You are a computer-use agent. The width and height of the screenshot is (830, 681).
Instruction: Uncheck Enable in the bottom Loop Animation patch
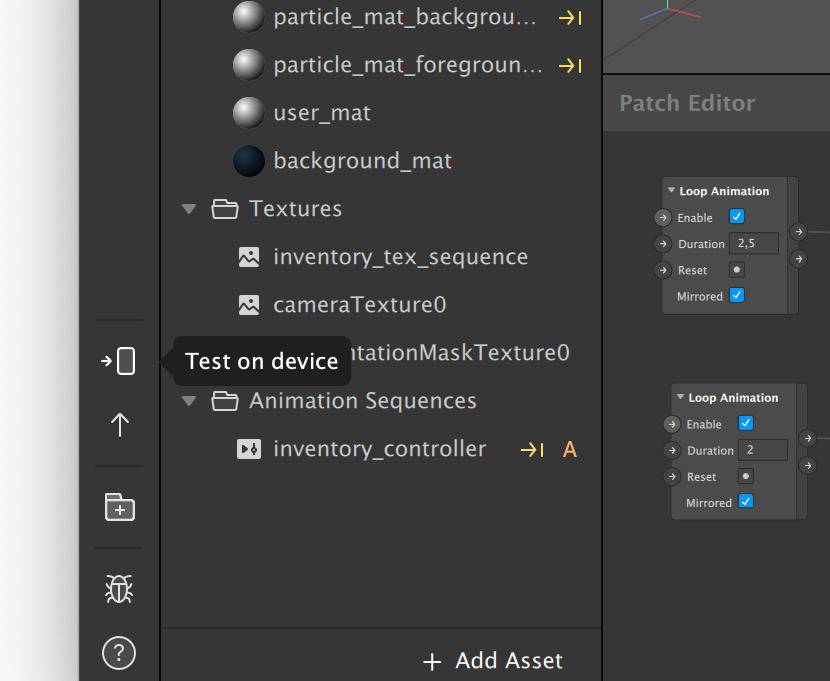pos(746,424)
